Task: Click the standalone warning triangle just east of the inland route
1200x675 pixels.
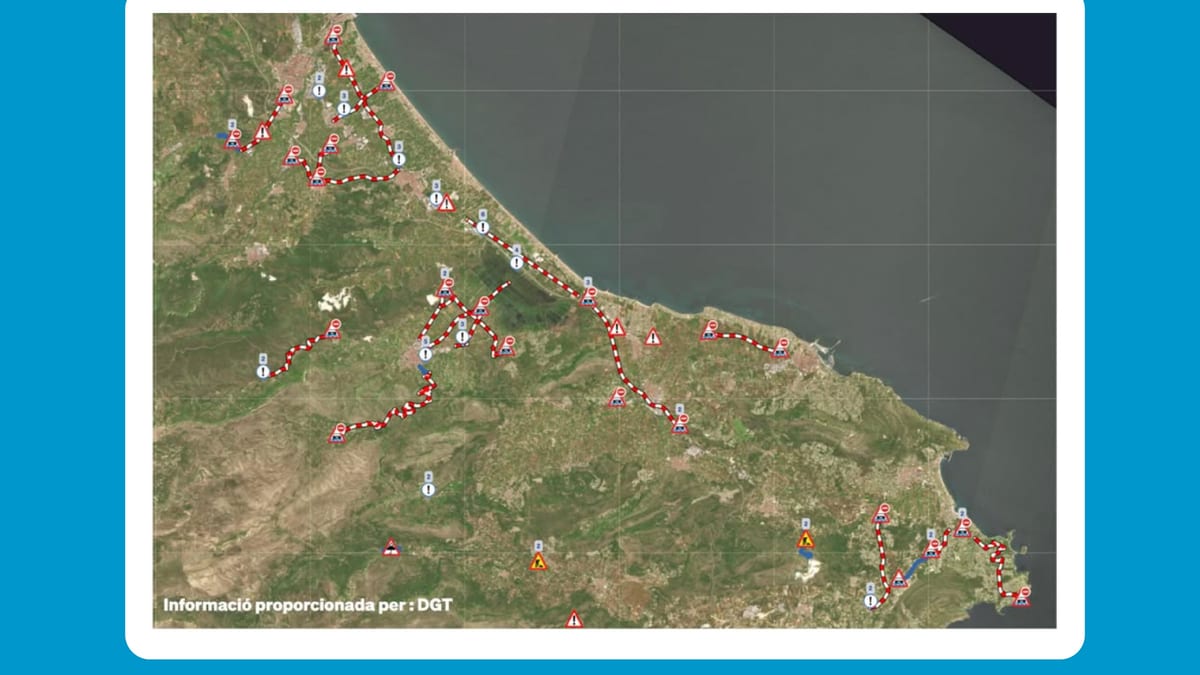Action: click(x=653, y=337)
